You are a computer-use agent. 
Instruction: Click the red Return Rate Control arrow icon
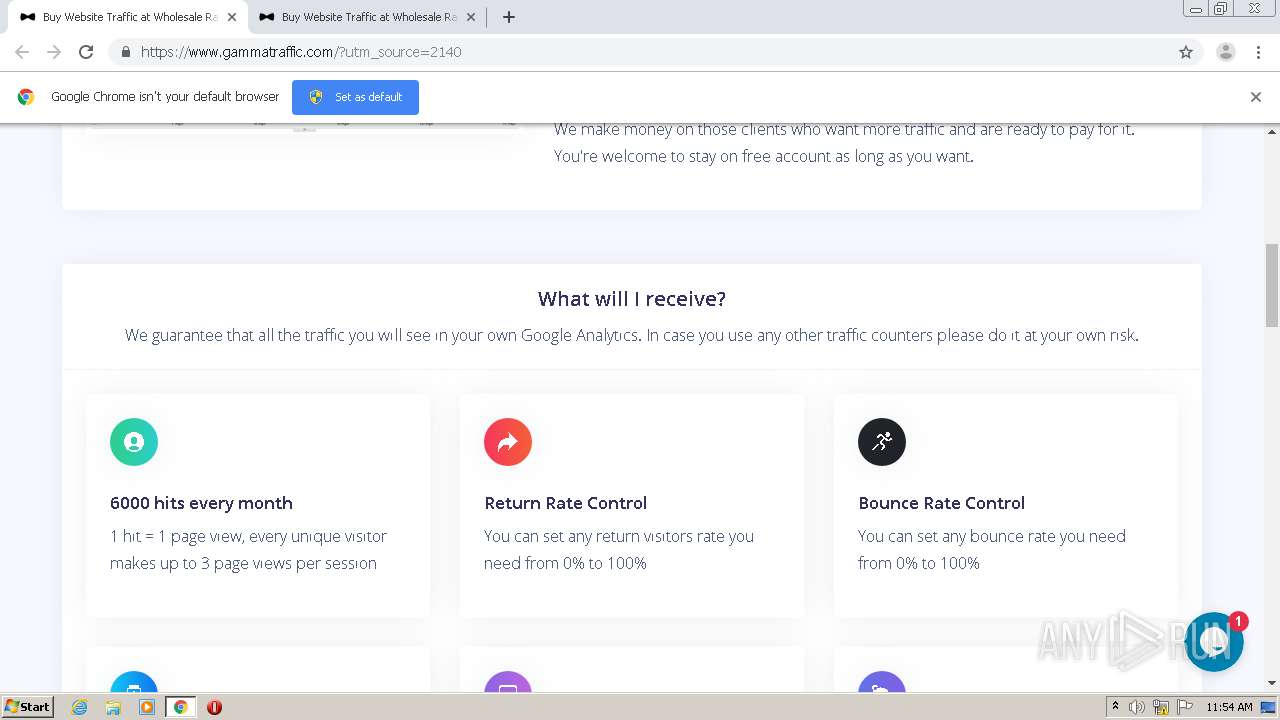(x=508, y=442)
